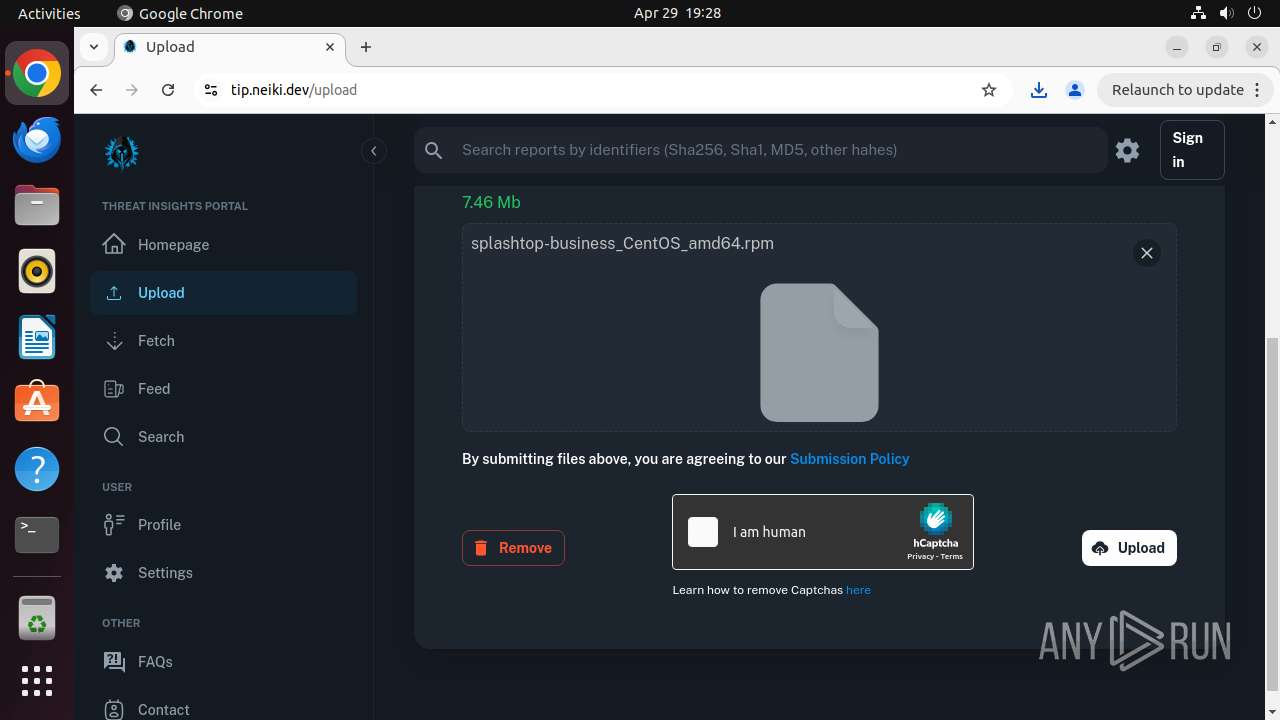
Task: Open the Fetch sidebar item
Action: click(x=223, y=341)
